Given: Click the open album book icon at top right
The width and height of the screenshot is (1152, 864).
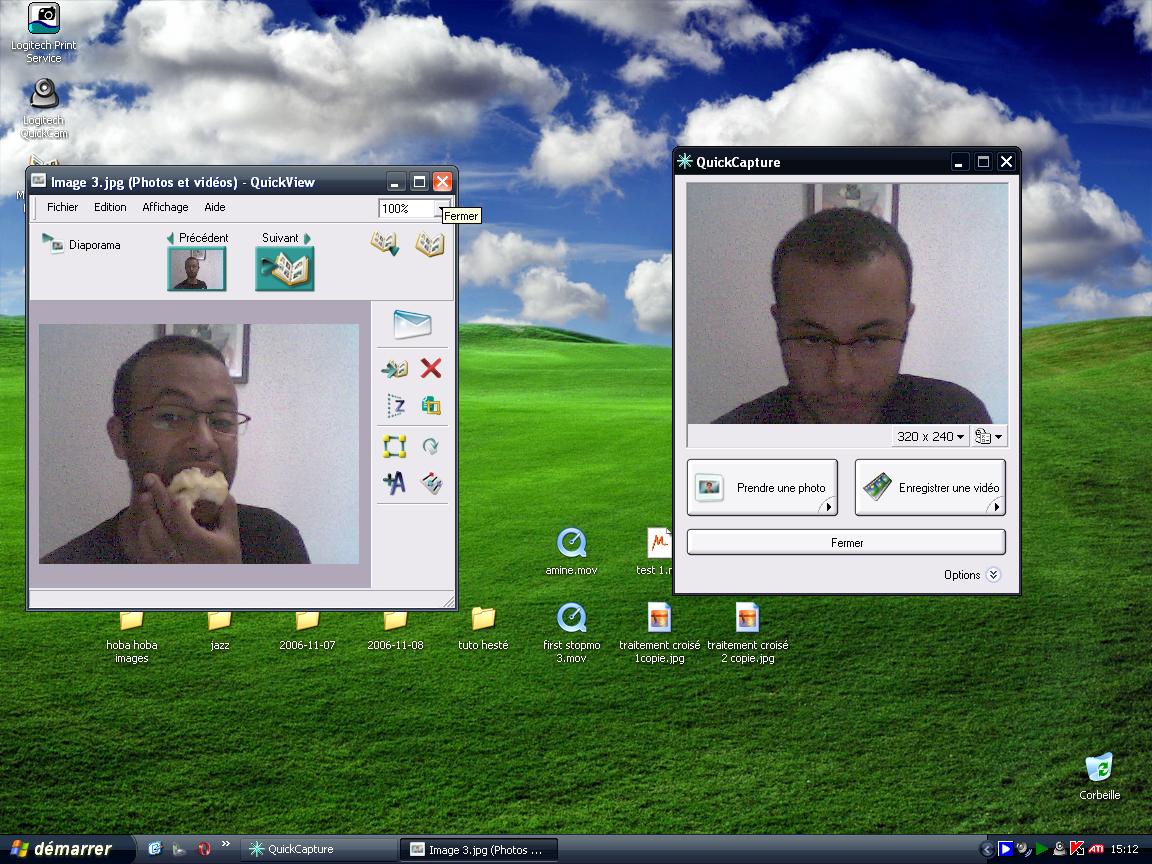Looking at the screenshot, I should coord(430,244).
